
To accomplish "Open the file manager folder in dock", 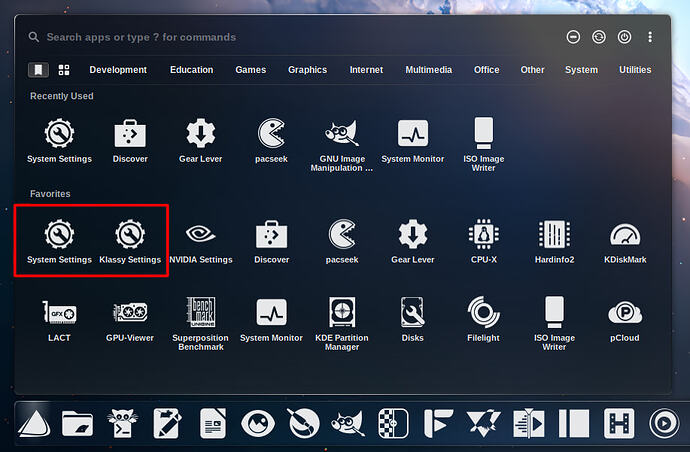I will (x=77, y=423).
